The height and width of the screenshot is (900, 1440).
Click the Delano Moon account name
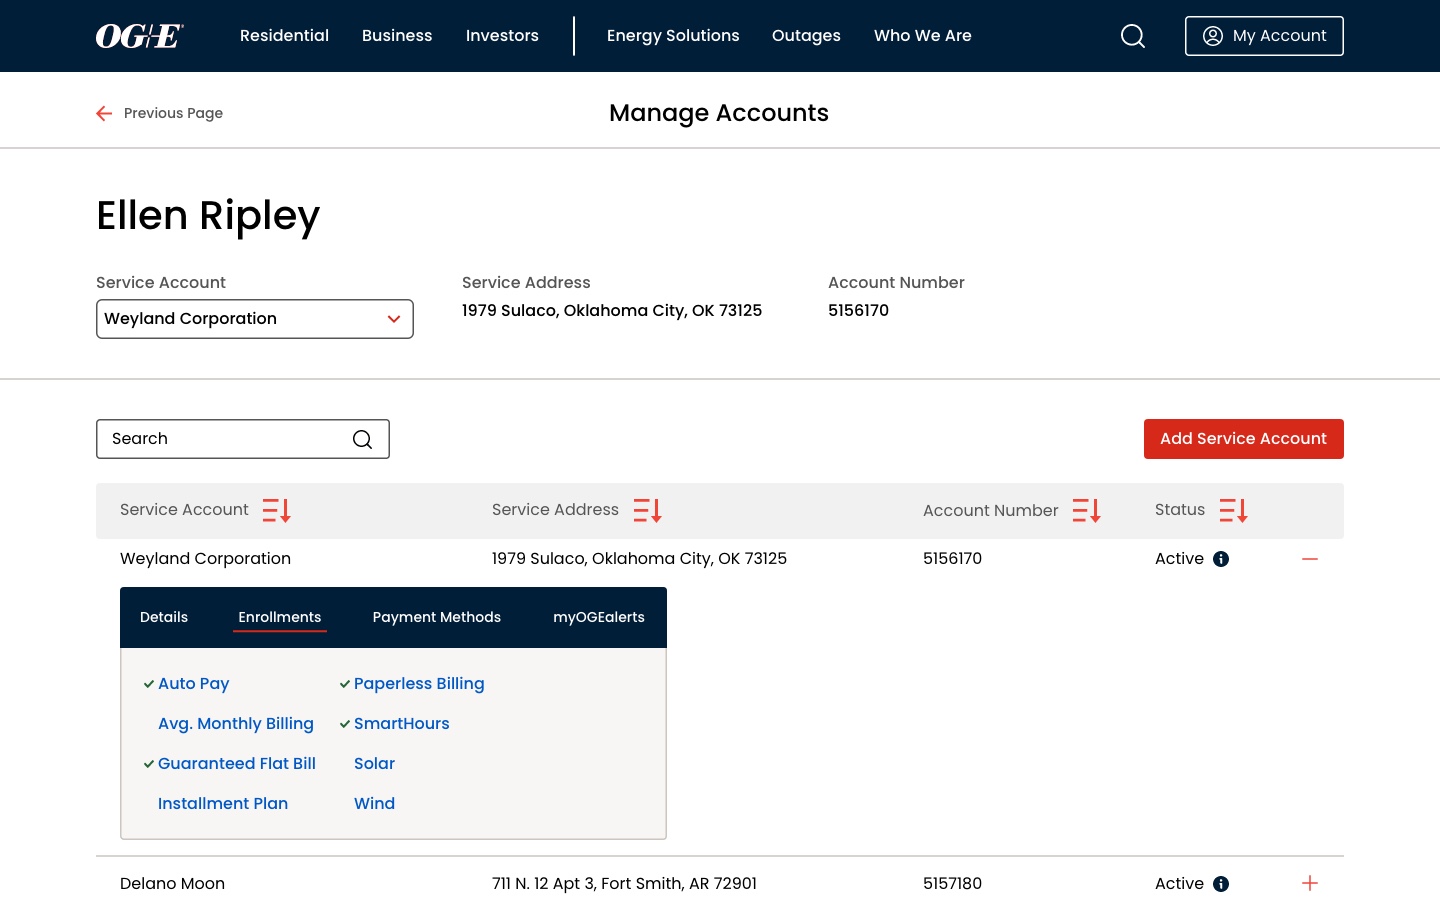click(x=172, y=884)
